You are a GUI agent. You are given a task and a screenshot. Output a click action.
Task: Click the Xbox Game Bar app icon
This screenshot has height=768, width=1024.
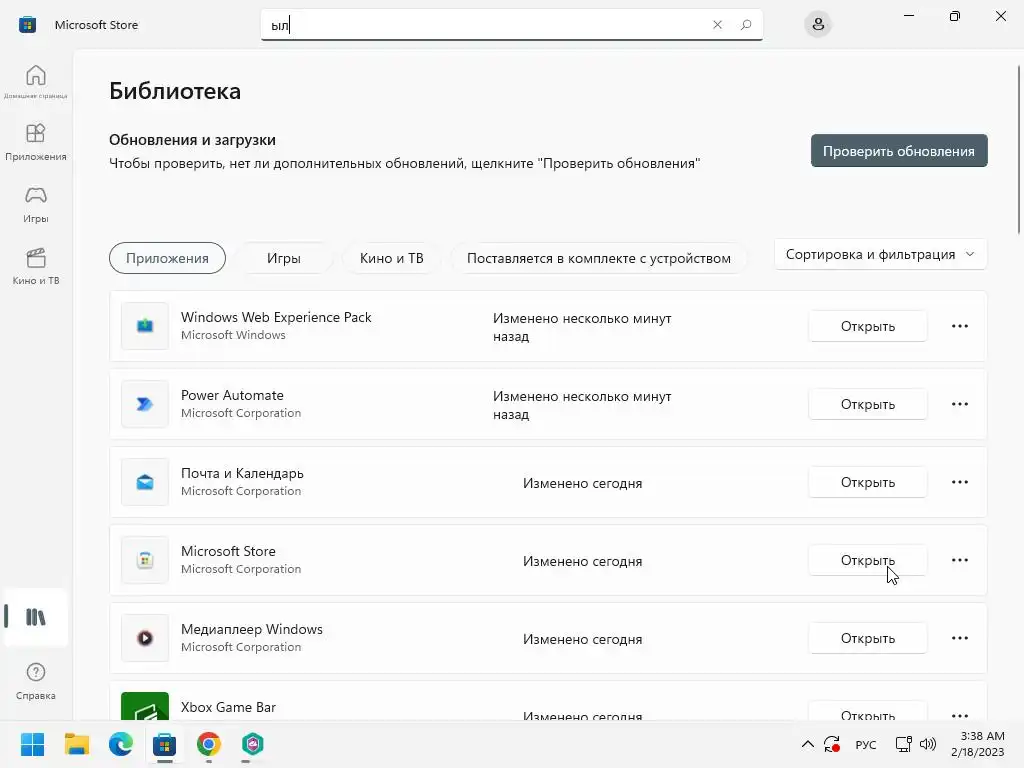145,707
